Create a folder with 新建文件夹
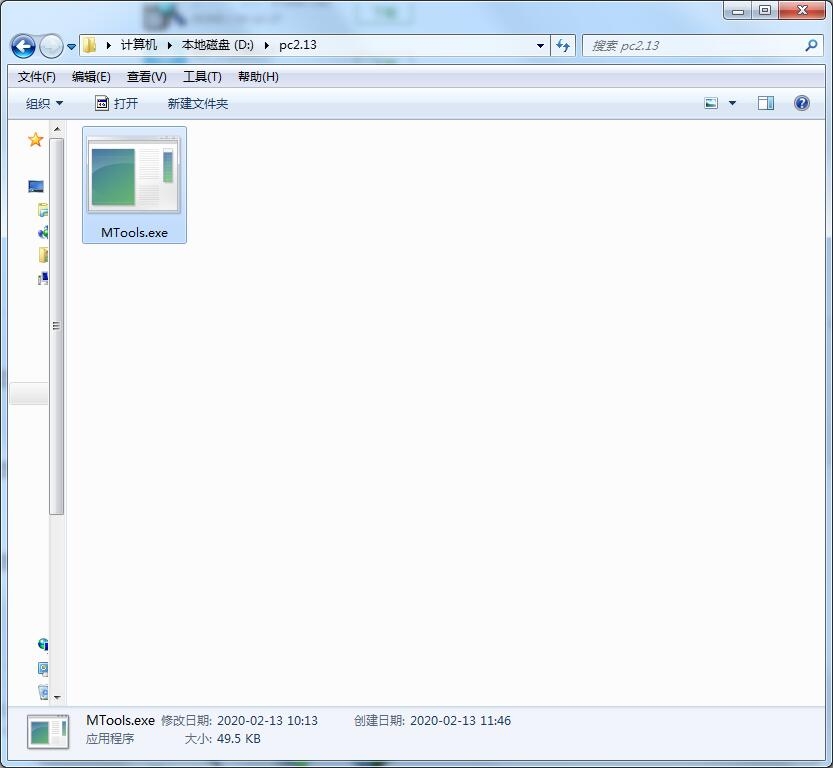Viewport: 833px width, 768px height. tap(198, 104)
